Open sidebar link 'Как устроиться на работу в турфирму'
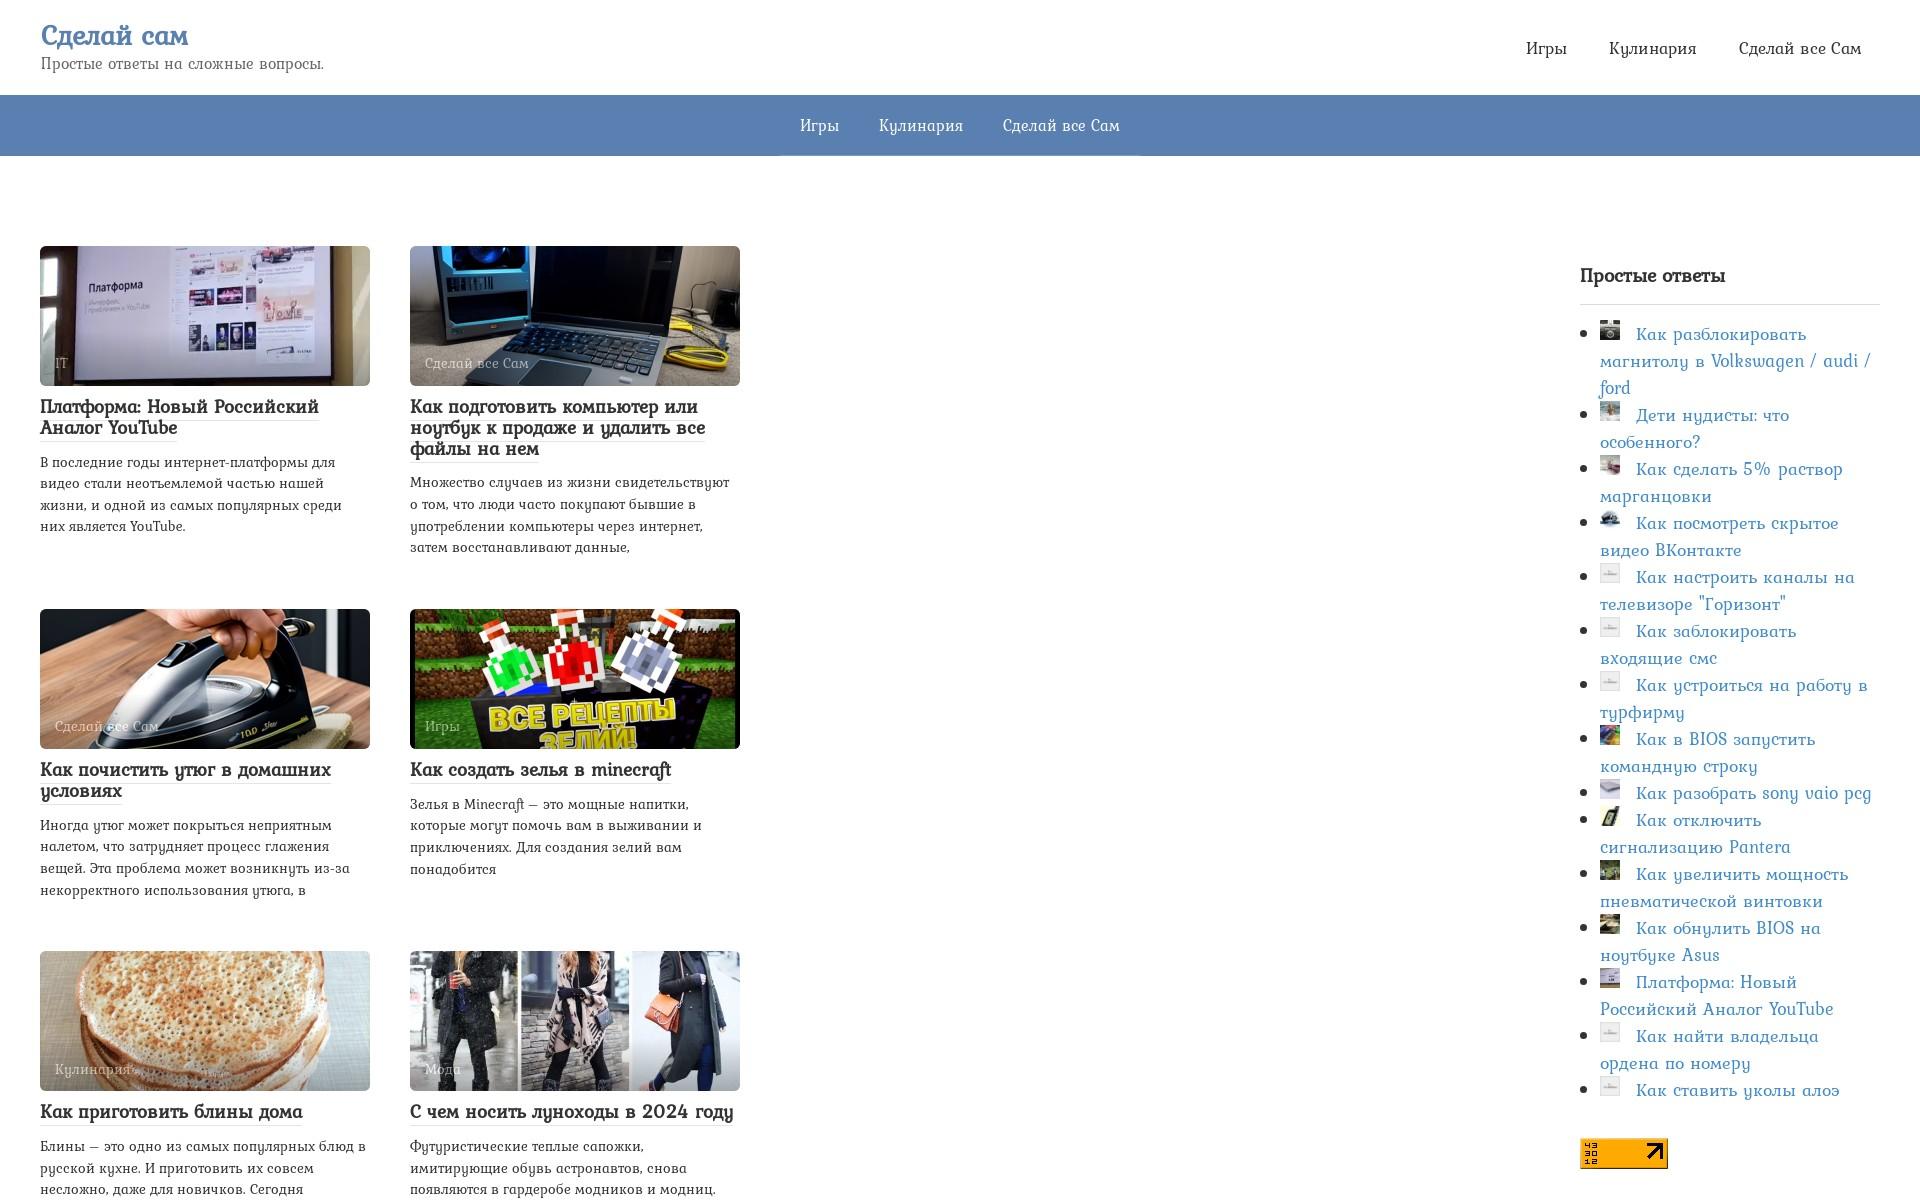 (1734, 698)
